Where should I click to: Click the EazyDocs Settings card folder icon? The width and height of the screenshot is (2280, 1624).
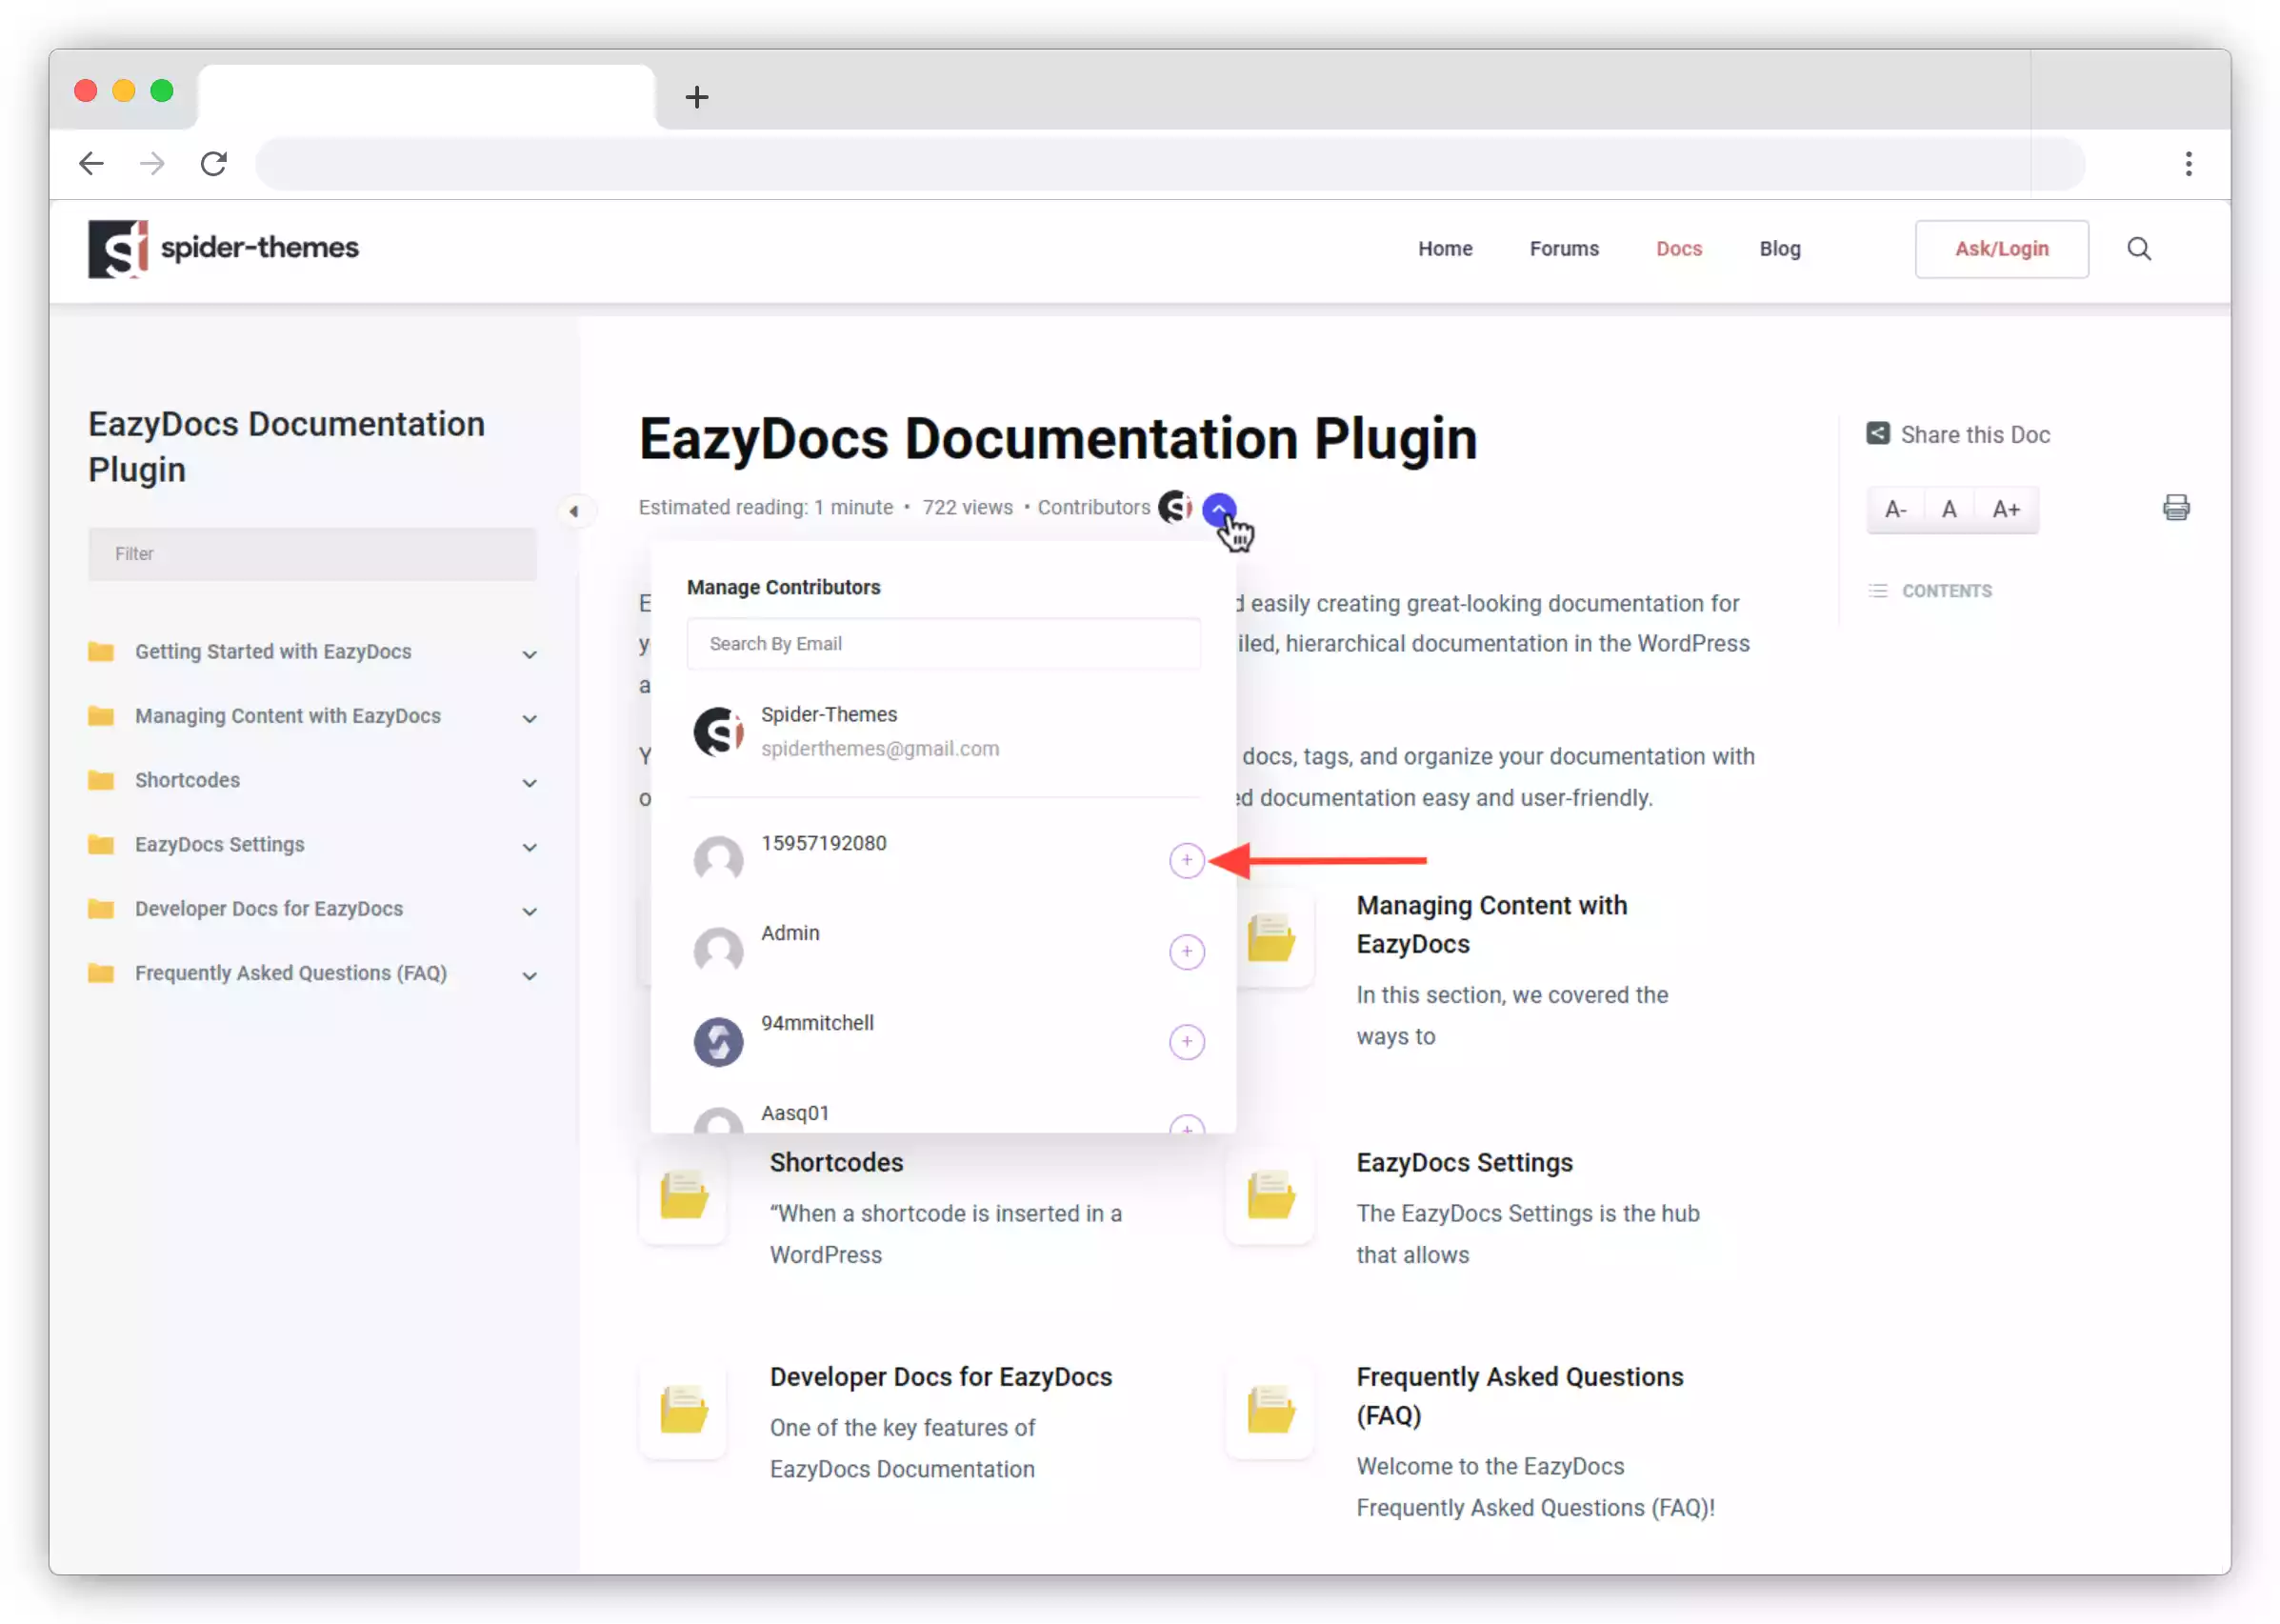tap(1270, 1197)
